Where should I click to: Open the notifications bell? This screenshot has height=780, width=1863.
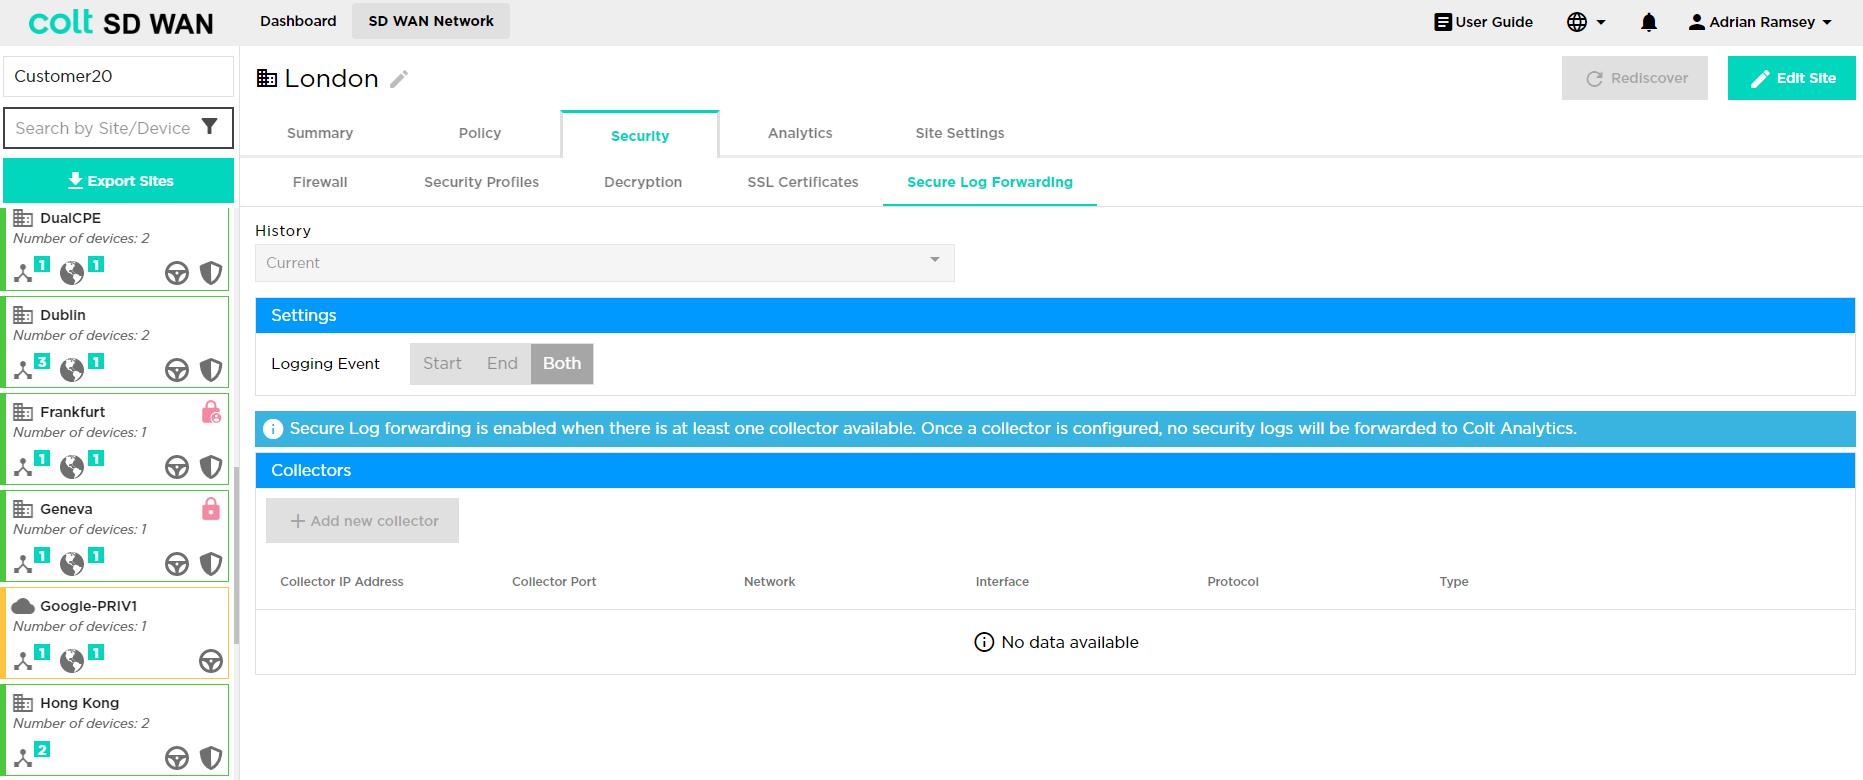[x=1649, y=22]
